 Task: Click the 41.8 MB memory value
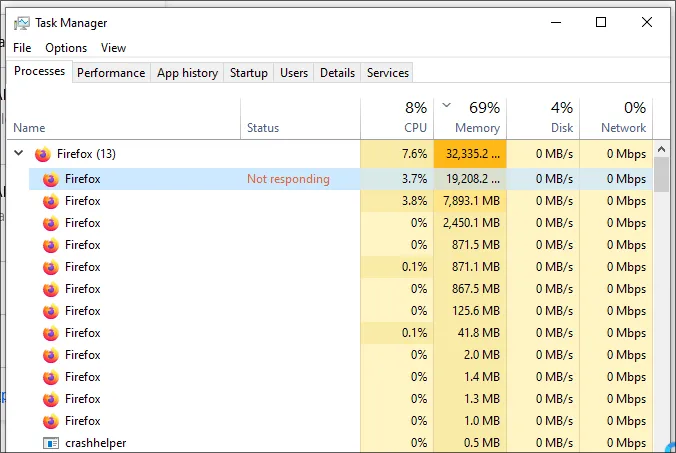click(479, 333)
